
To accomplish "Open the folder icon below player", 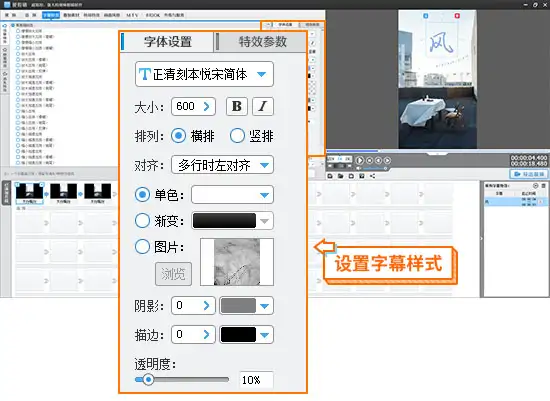I will pyautogui.click(x=341, y=176).
